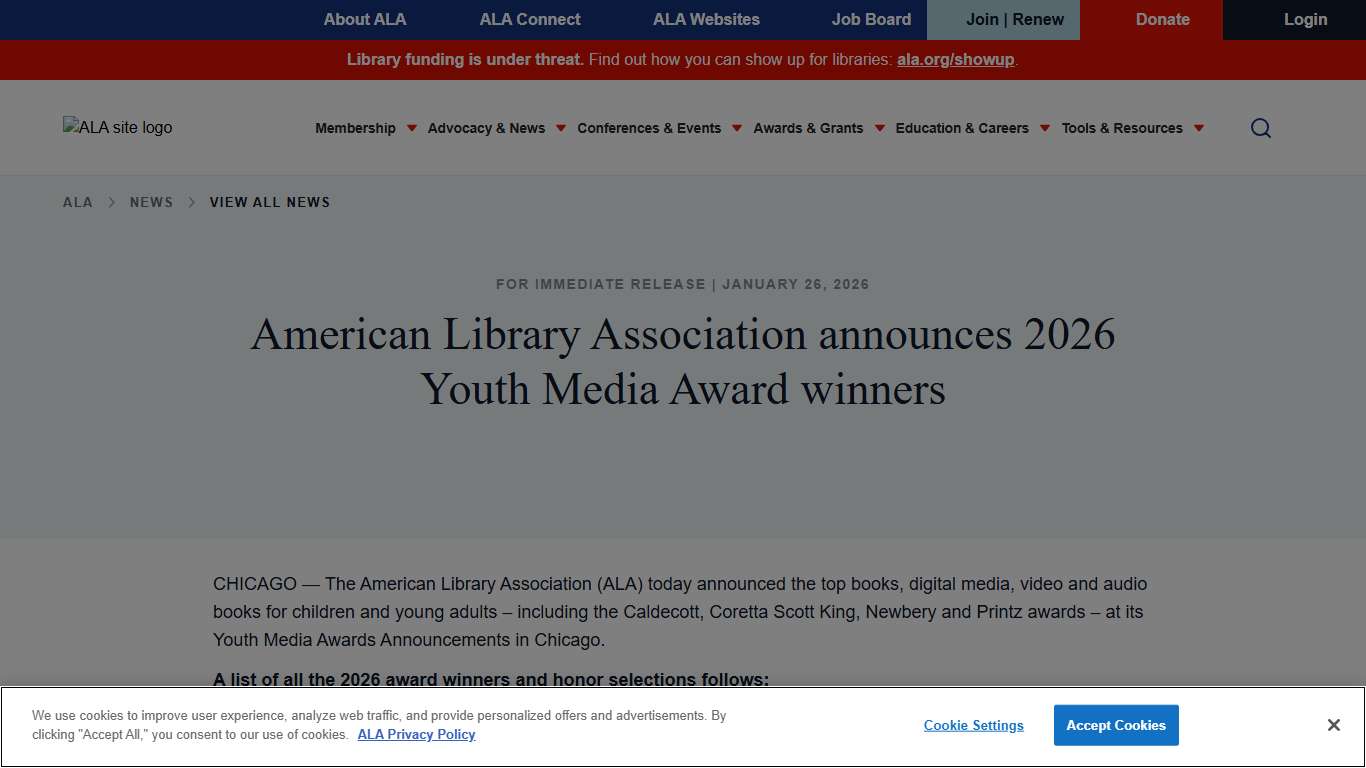This screenshot has width=1366, height=768.
Task: Select ALA Connect in the top bar
Action: (x=529, y=19)
